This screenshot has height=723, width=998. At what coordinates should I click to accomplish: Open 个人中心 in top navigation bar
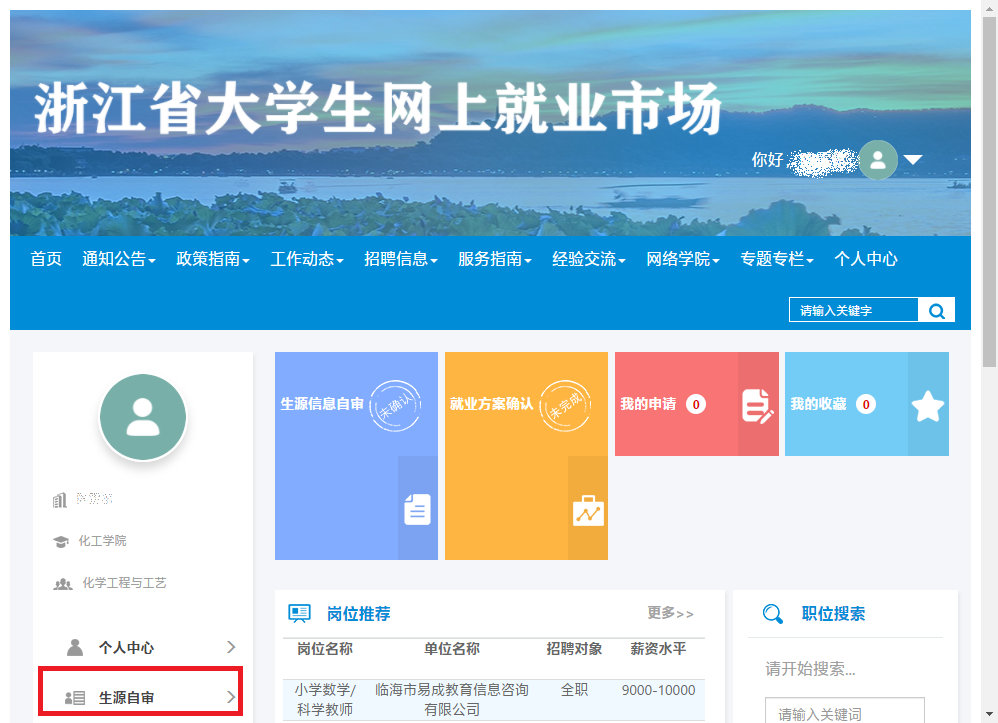pyautogui.click(x=866, y=259)
